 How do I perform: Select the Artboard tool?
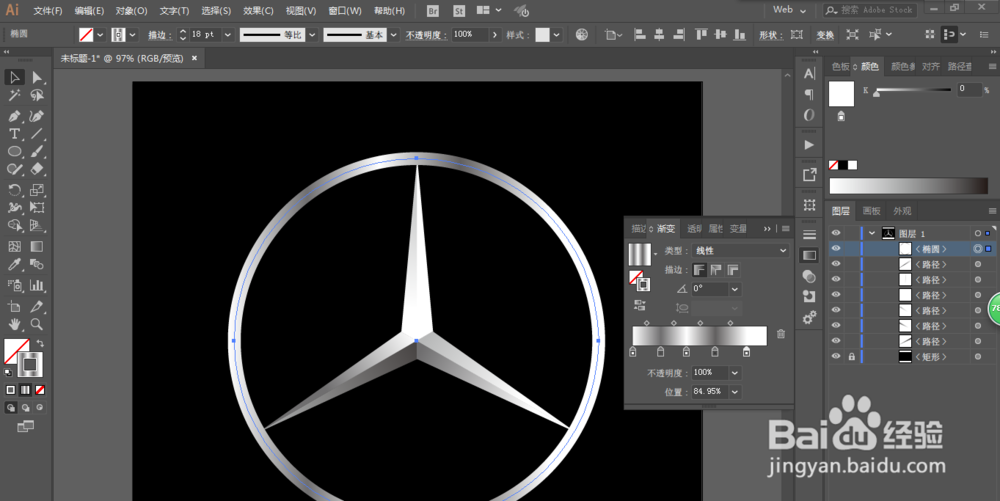[x=14, y=307]
